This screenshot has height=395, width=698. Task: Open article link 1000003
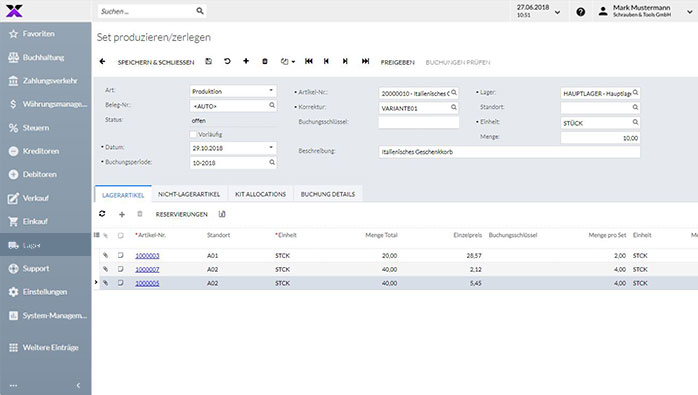click(x=147, y=256)
